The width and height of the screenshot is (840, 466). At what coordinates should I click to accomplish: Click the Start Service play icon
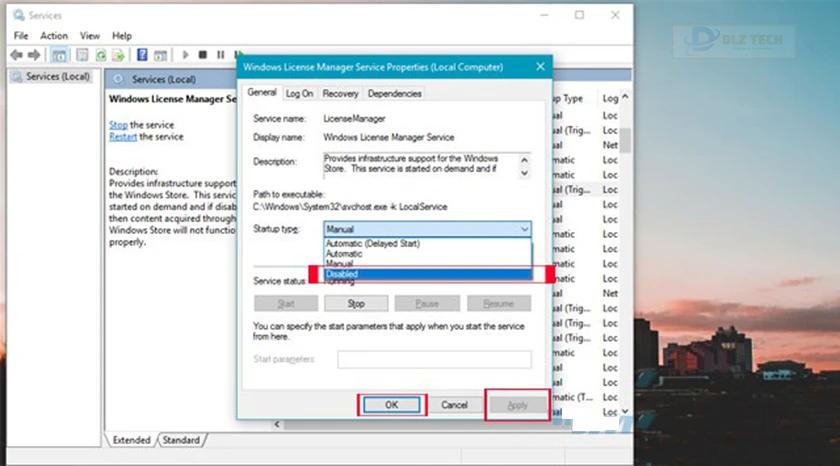[x=185, y=55]
